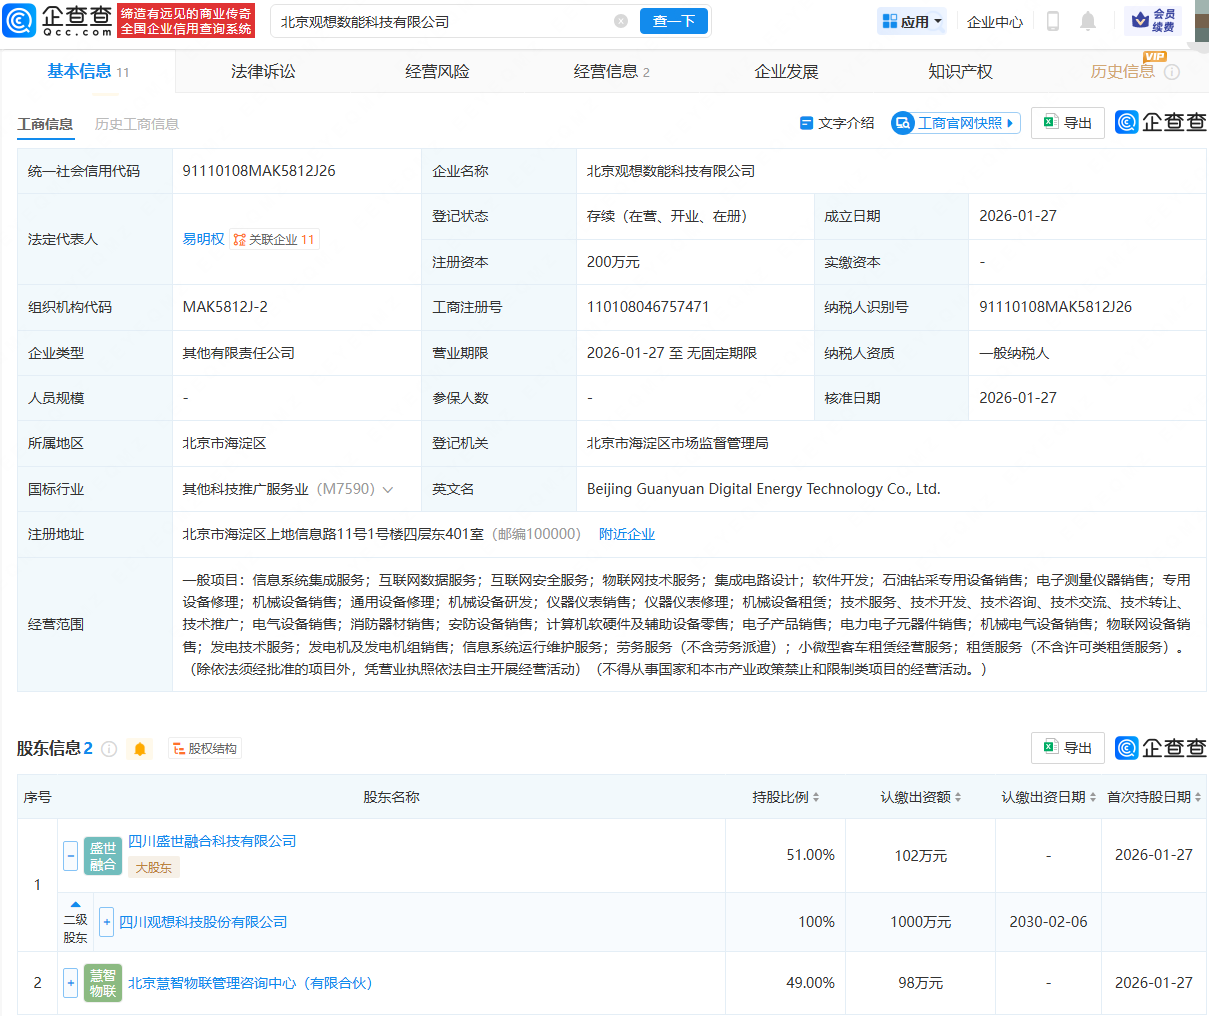Open notifications bell in top header
Image resolution: width=1209 pixels, height=1016 pixels.
tap(1088, 21)
